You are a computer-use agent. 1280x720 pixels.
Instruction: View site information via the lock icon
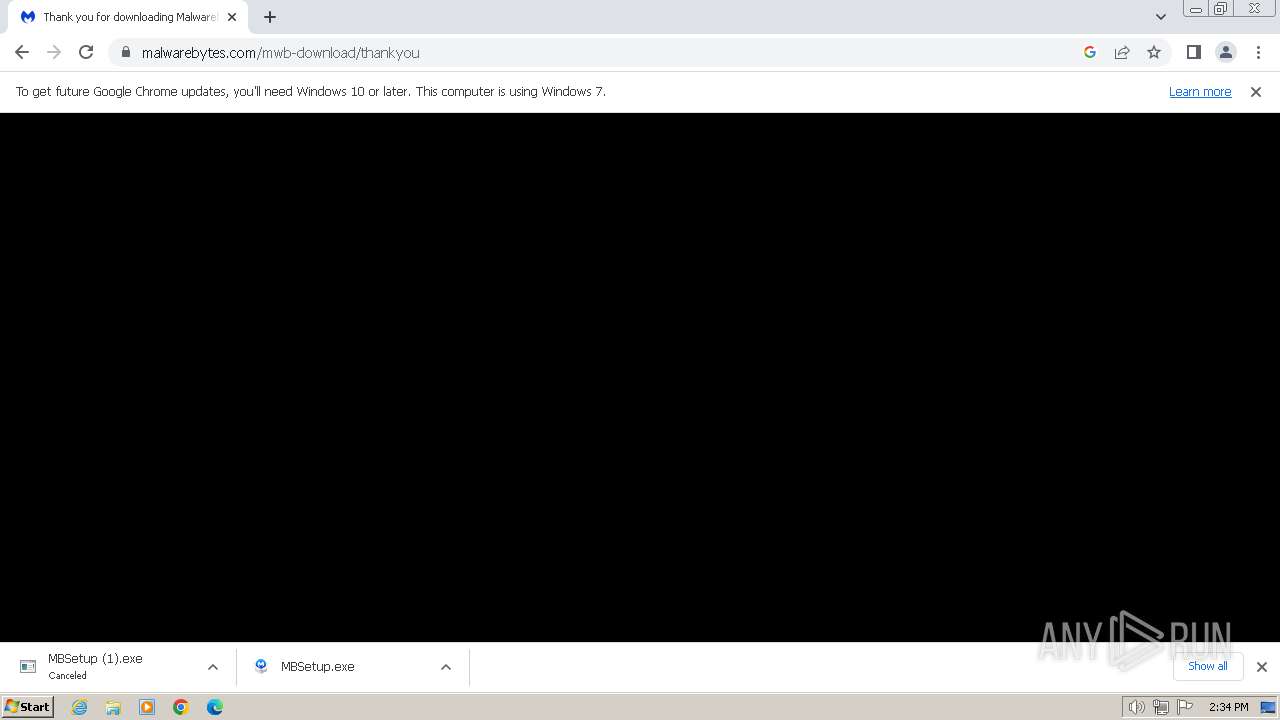tap(125, 52)
